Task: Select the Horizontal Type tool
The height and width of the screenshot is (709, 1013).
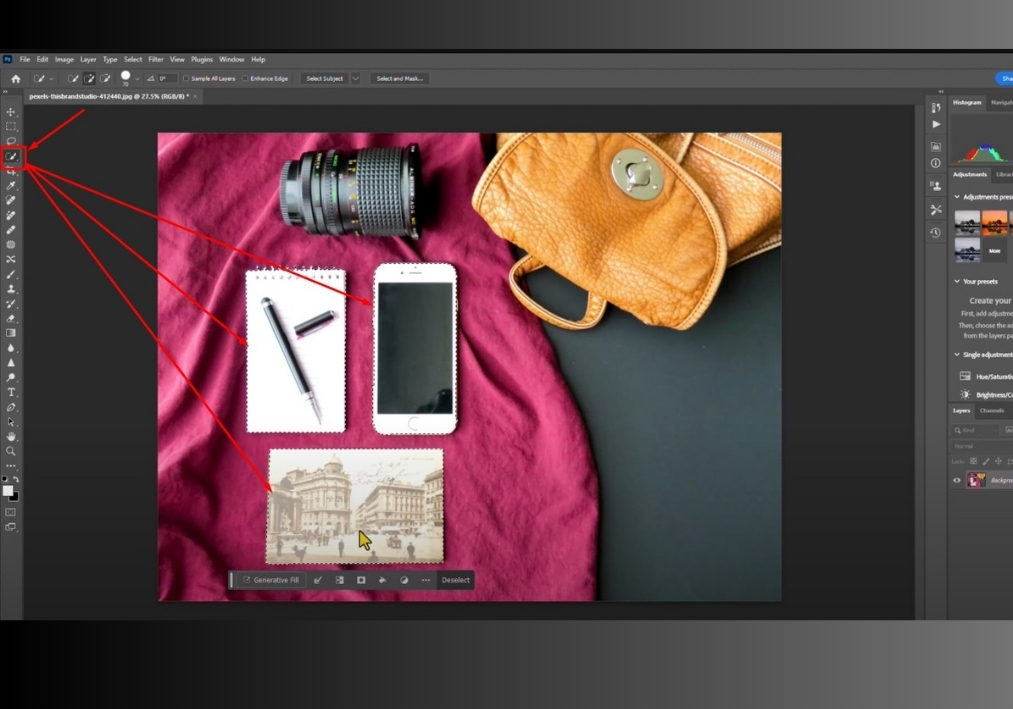Action: pos(11,392)
